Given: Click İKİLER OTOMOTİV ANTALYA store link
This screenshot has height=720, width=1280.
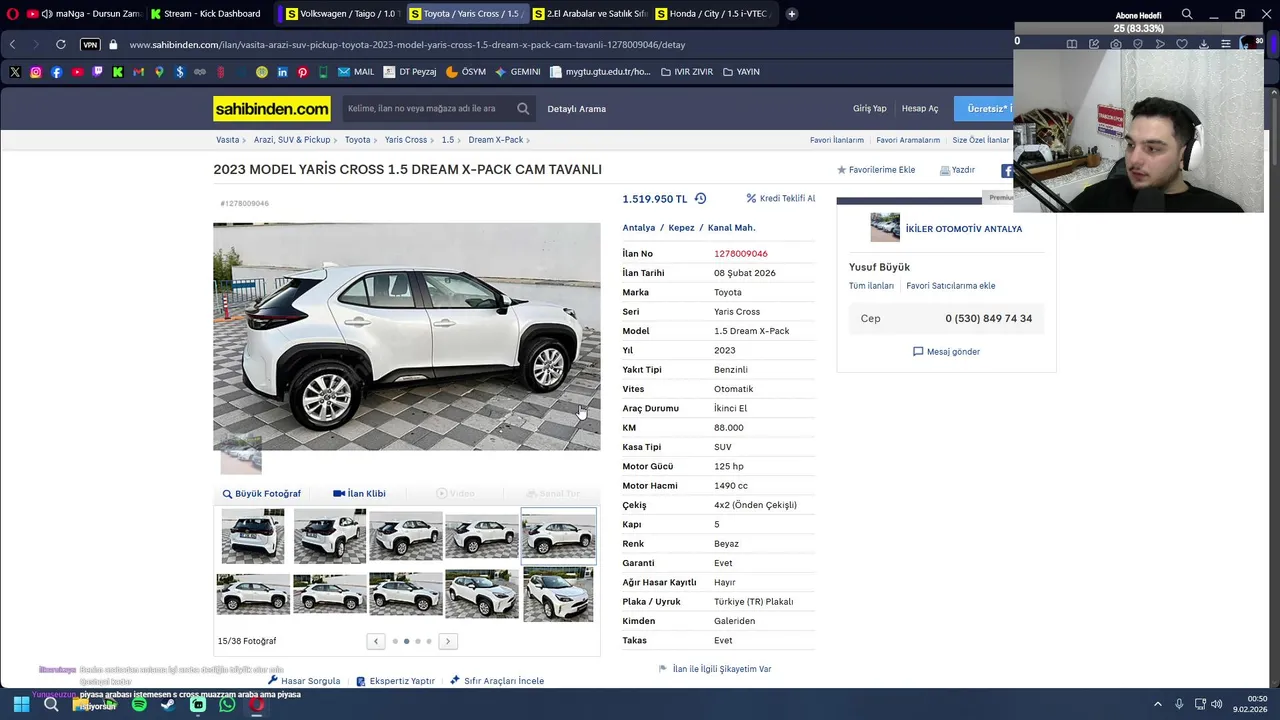Looking at the screenshot, I should pyautogui.click(x=964, y=229).
